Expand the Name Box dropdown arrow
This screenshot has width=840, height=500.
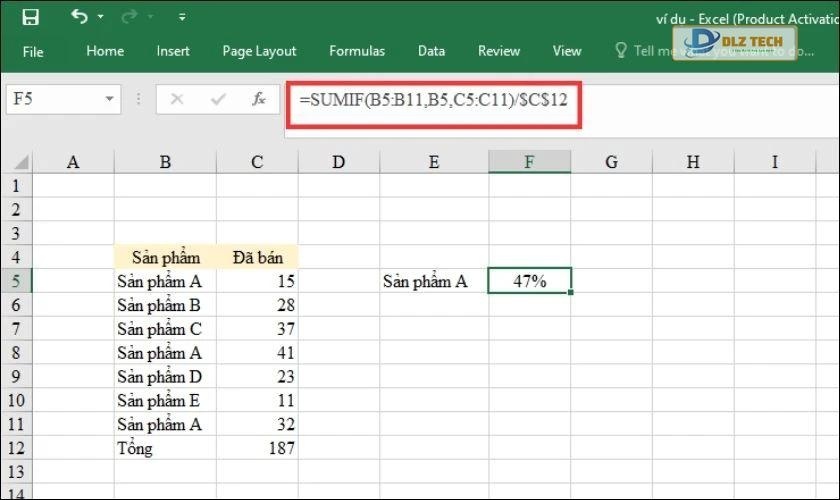point(109,99)
